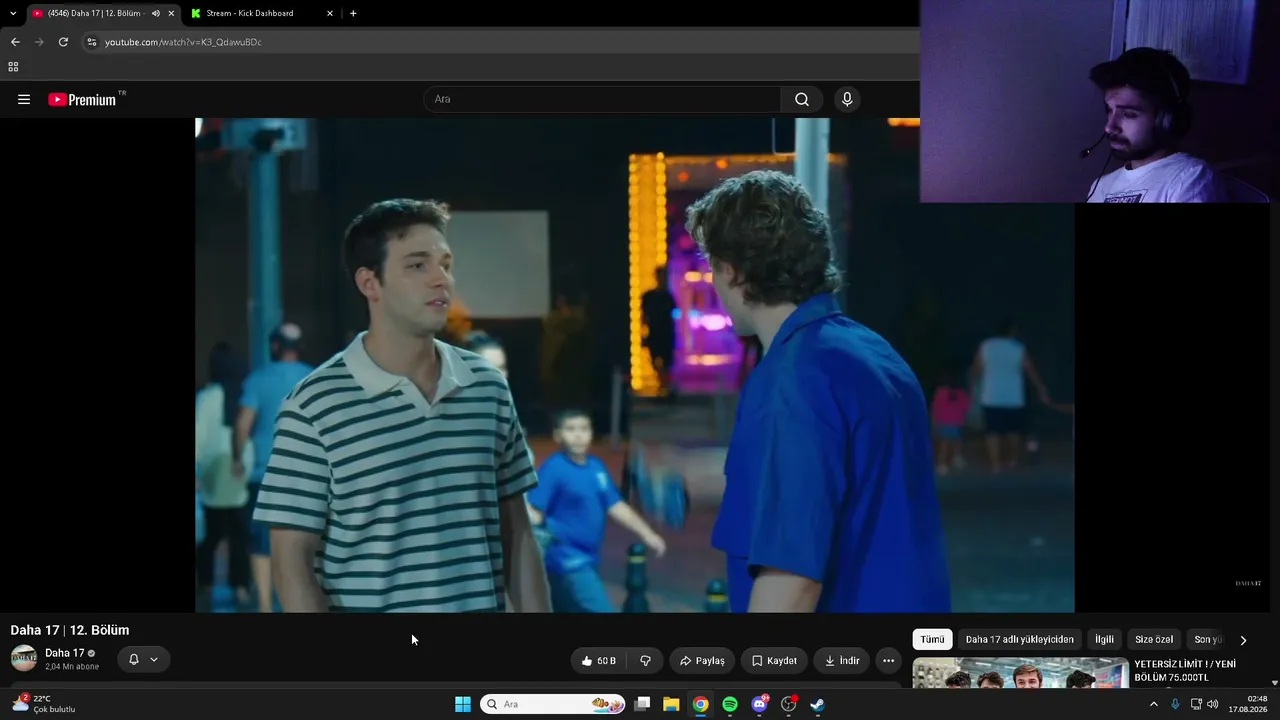This screenshot has width=1280, height=720.
Task: Share the video with Paylaş
Action: coord(702,661)
